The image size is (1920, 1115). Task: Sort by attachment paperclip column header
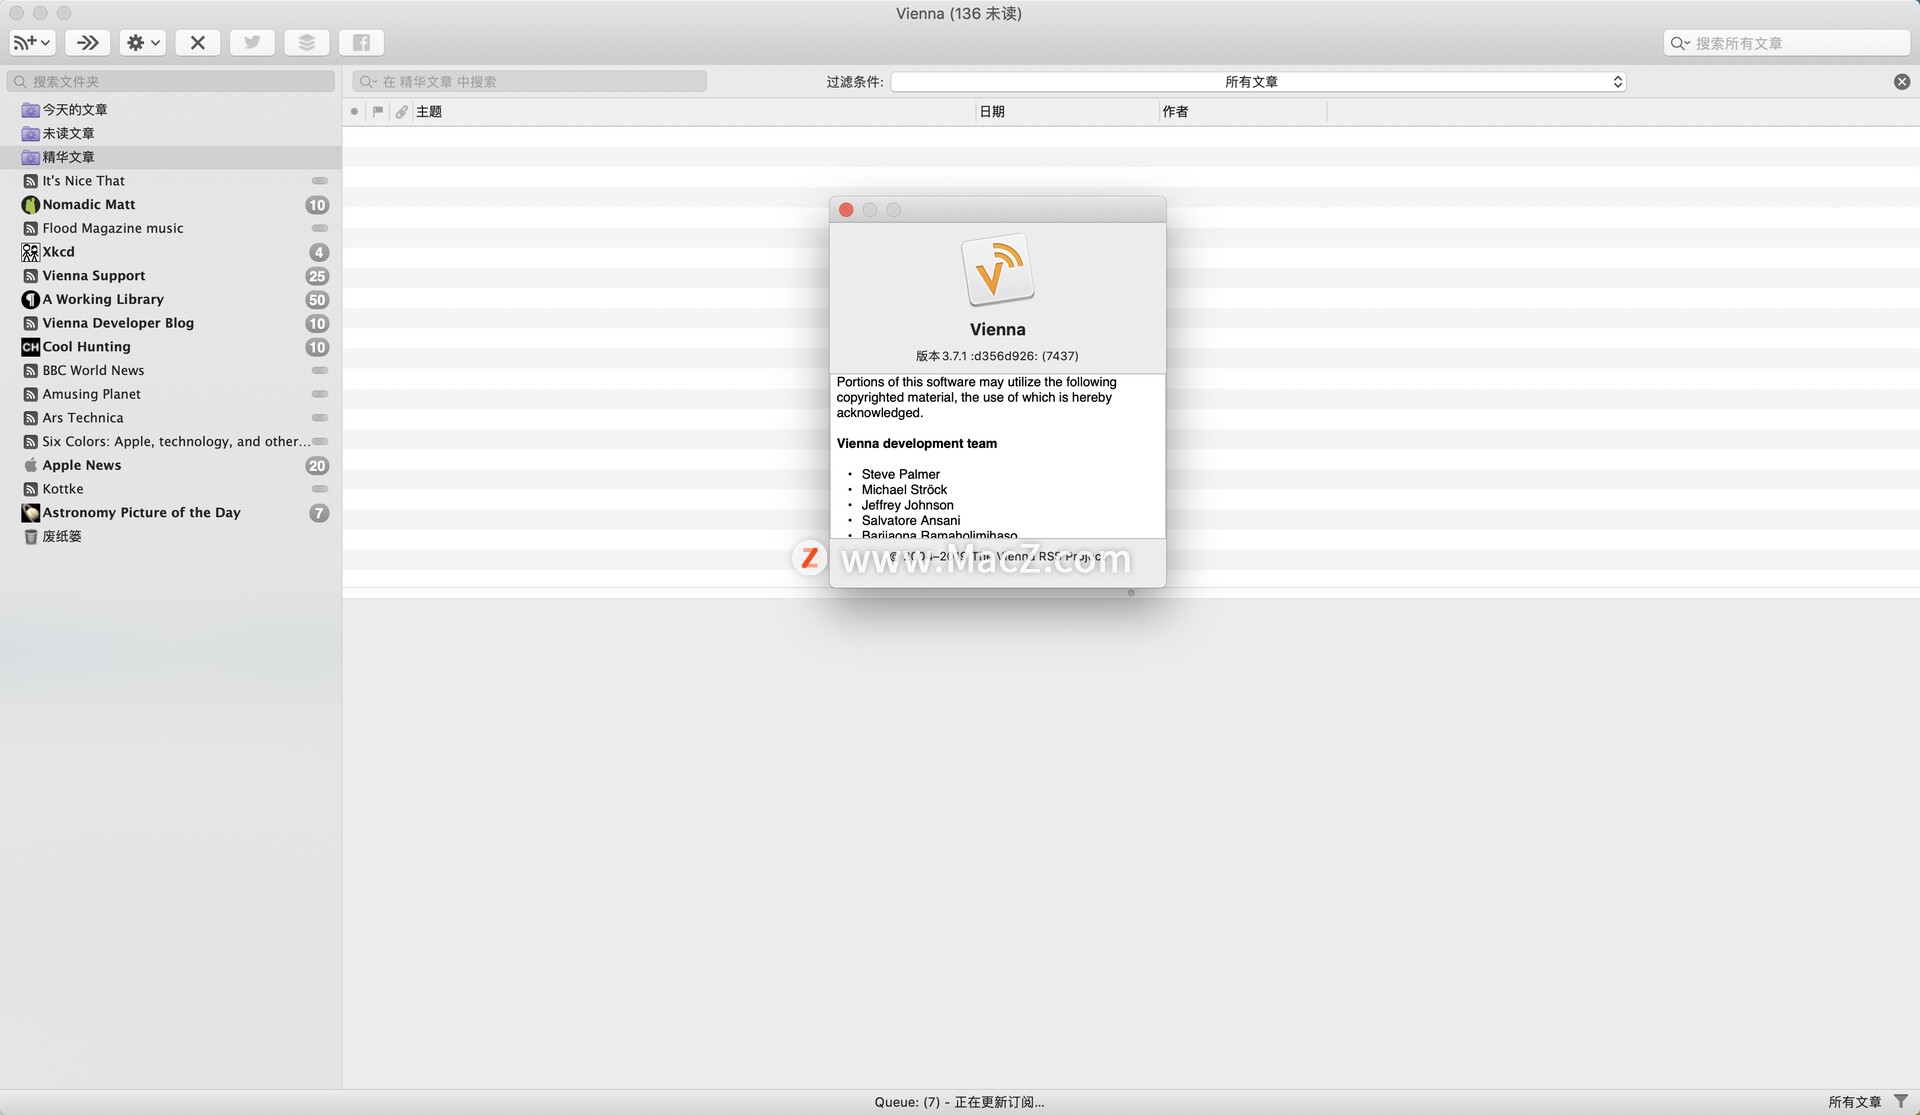coord(401,111)
